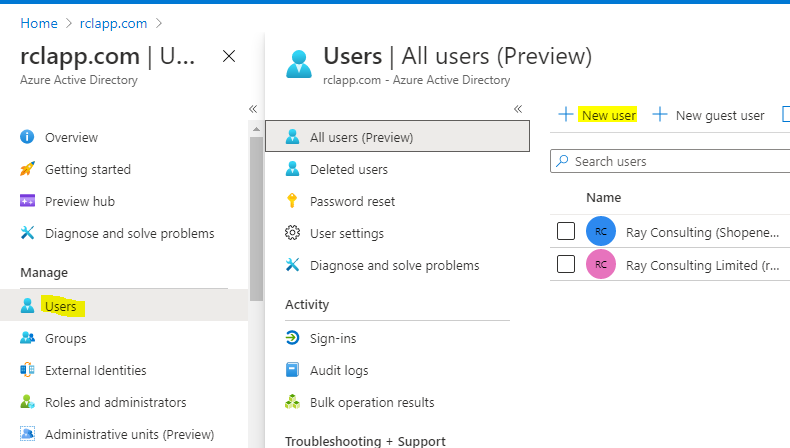Click the pink RC avatar for Ray Consulting Limited
Viewport: 790px width, 448px height.
(x=601, y=264)
